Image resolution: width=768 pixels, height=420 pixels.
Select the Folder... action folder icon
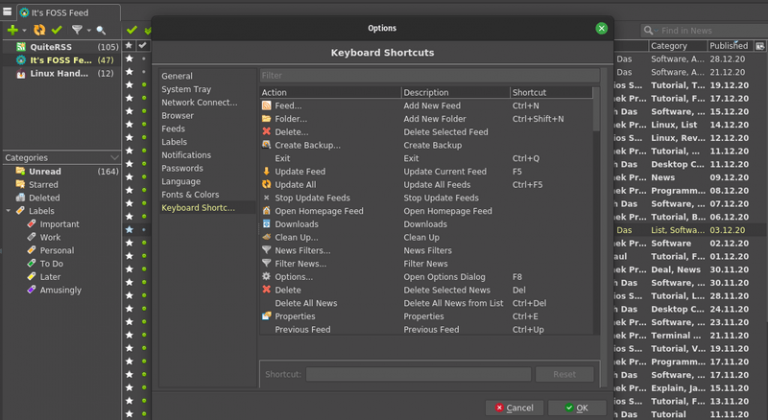click(266, 119)
